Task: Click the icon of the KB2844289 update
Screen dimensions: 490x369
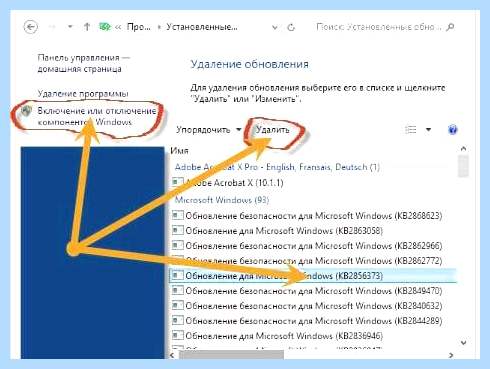Action: 177,320
